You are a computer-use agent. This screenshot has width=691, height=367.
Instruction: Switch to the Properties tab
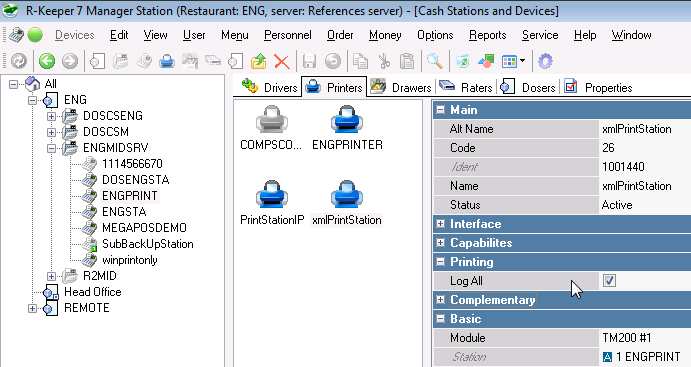tap(598, 87)
